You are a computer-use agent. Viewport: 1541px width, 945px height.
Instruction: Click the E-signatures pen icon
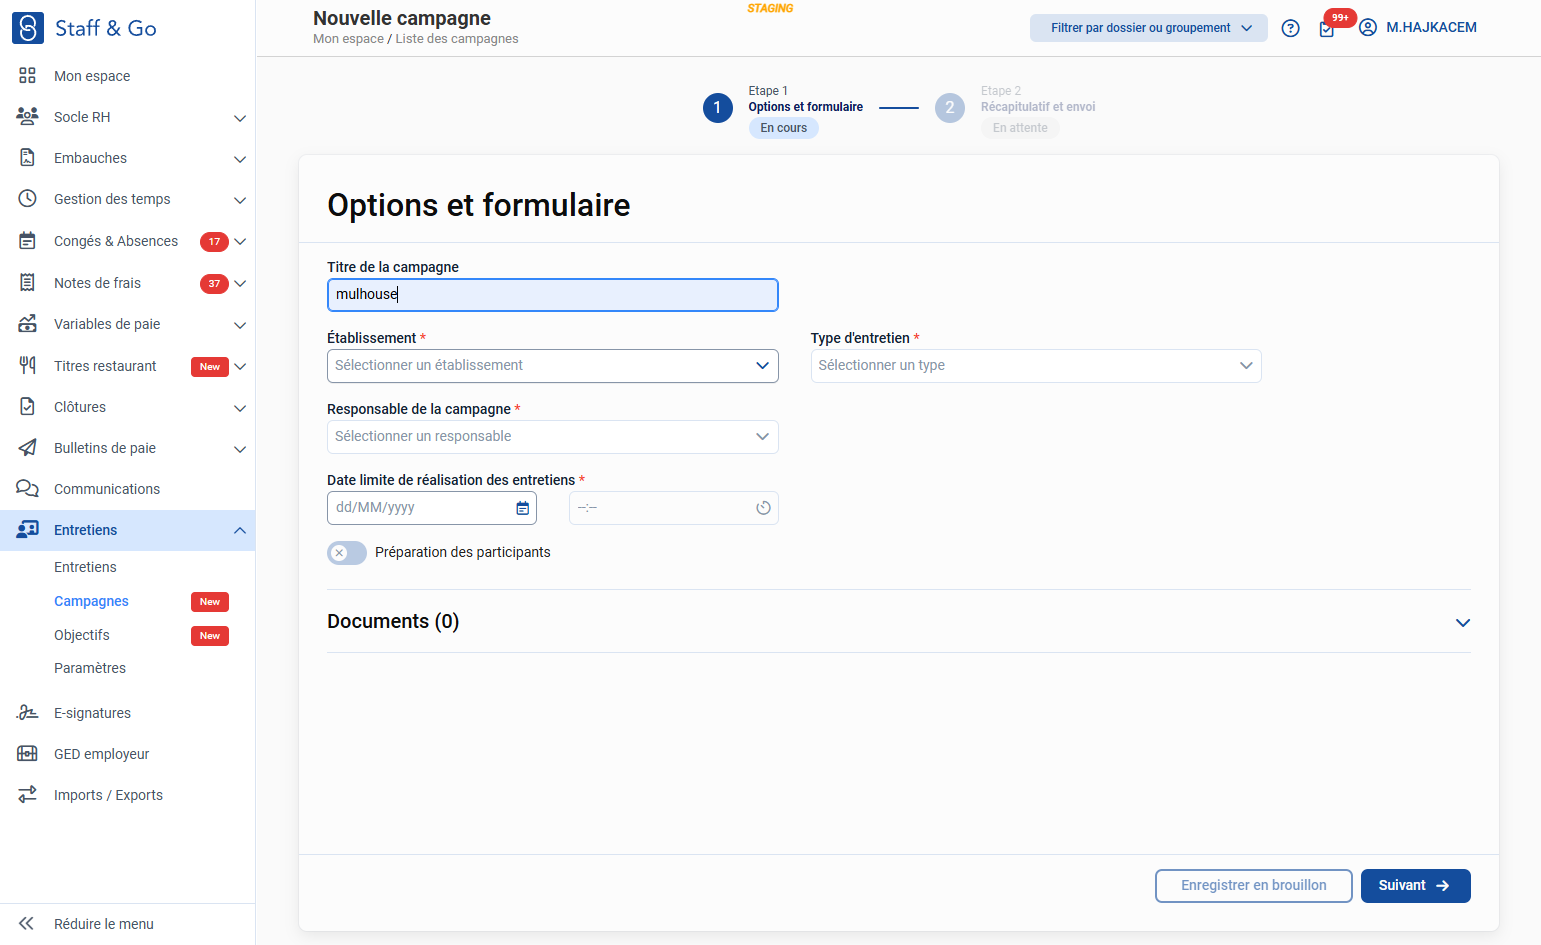(28, 713)
